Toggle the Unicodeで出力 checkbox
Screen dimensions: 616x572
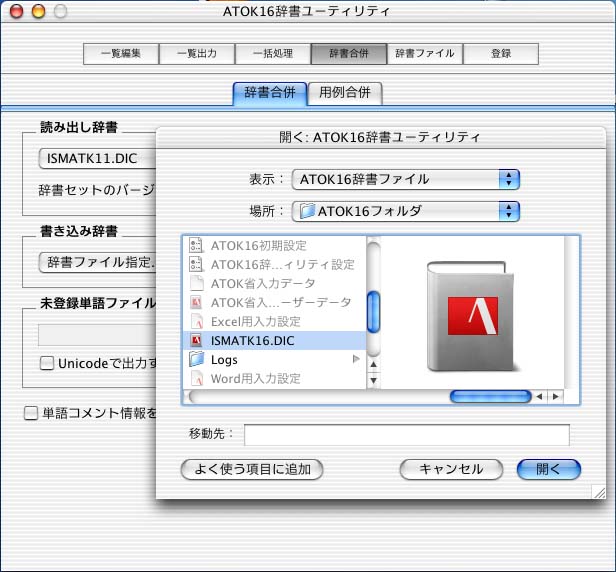tap(47, 363)
